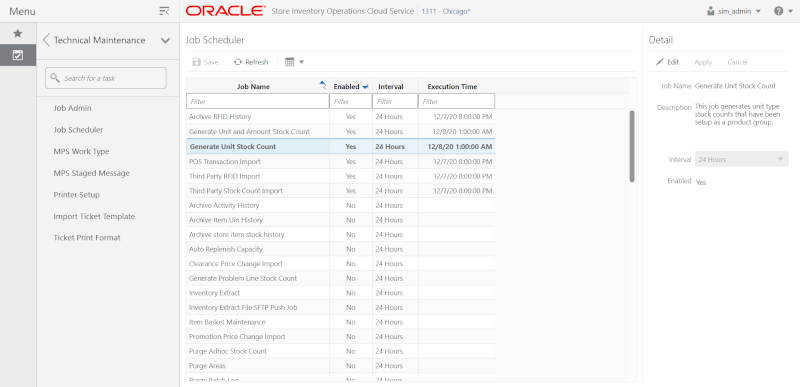
Task: Sort by Enabled column header
Action: (x=351, y=87)
